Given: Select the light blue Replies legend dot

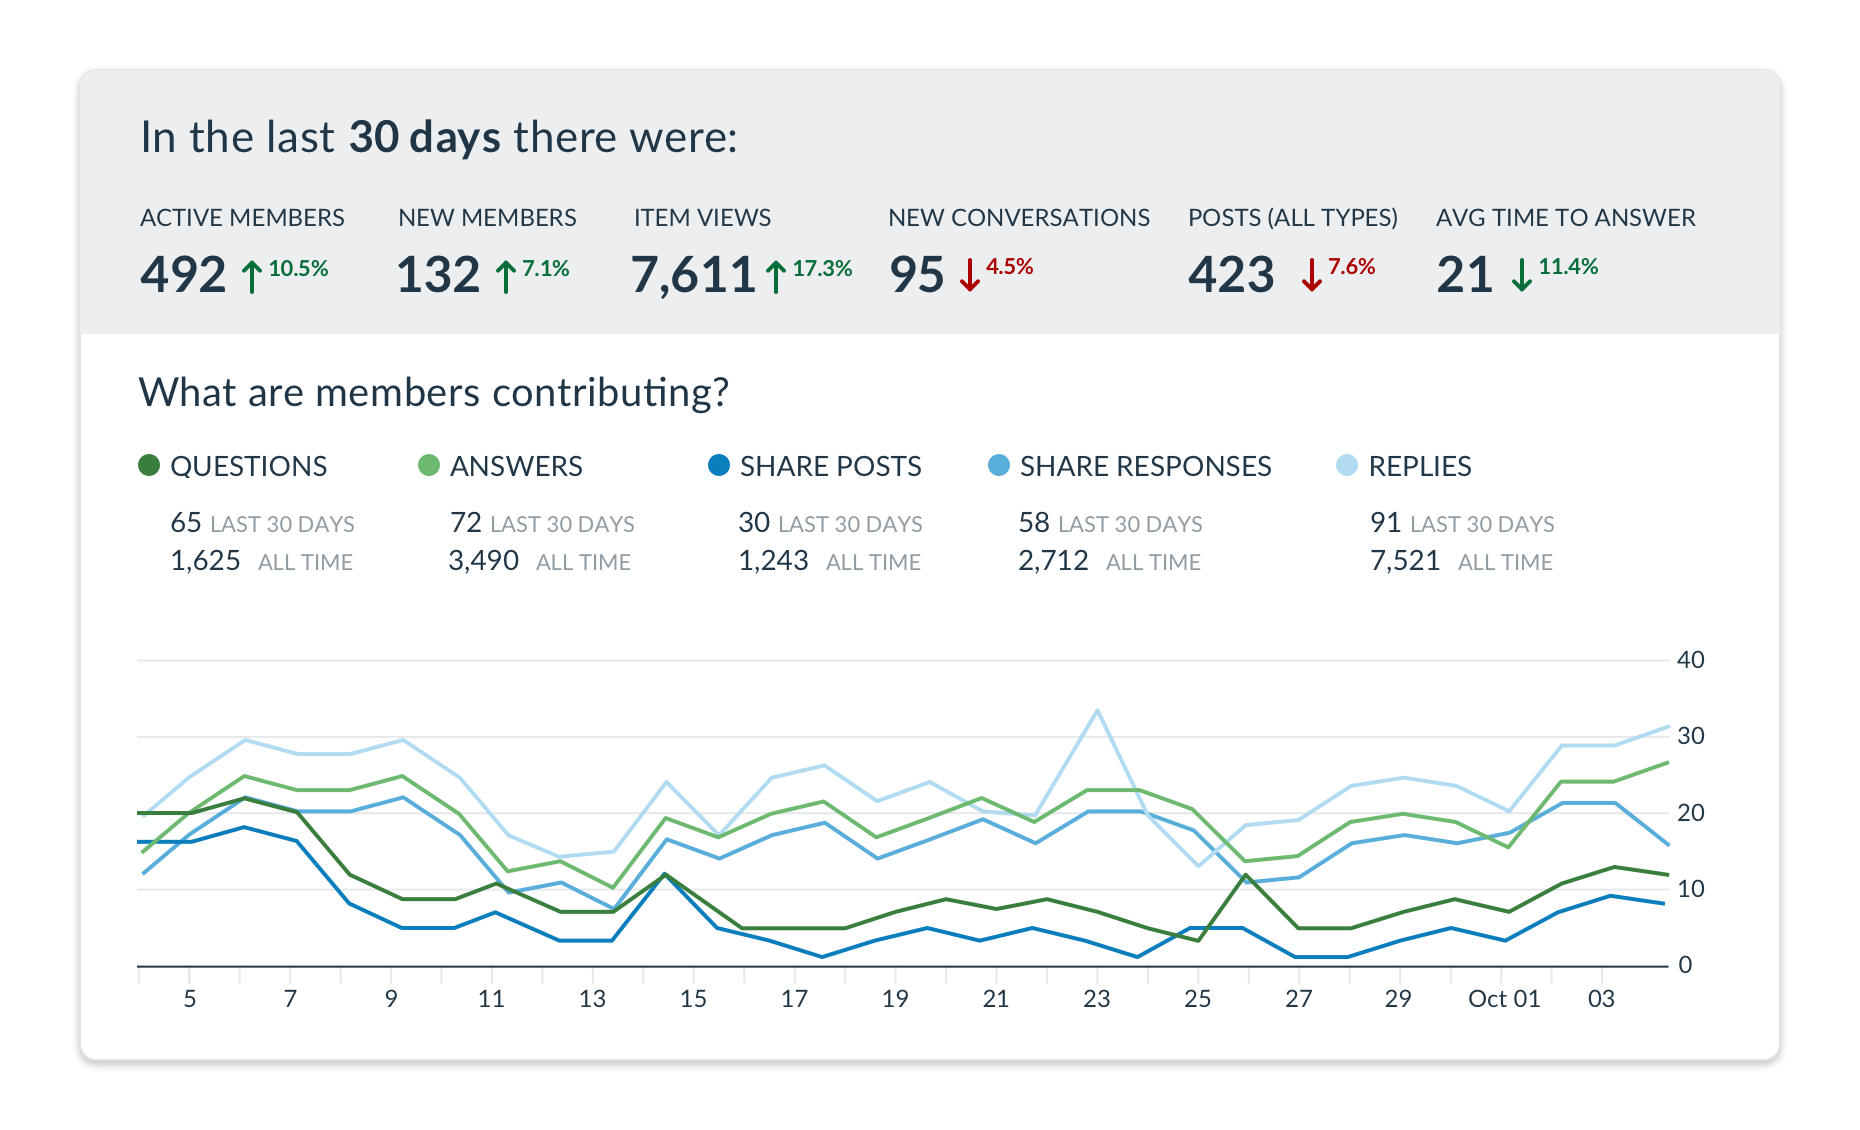Looking at the screenshot, I should pyautogui.click(x=1348, y=465).
